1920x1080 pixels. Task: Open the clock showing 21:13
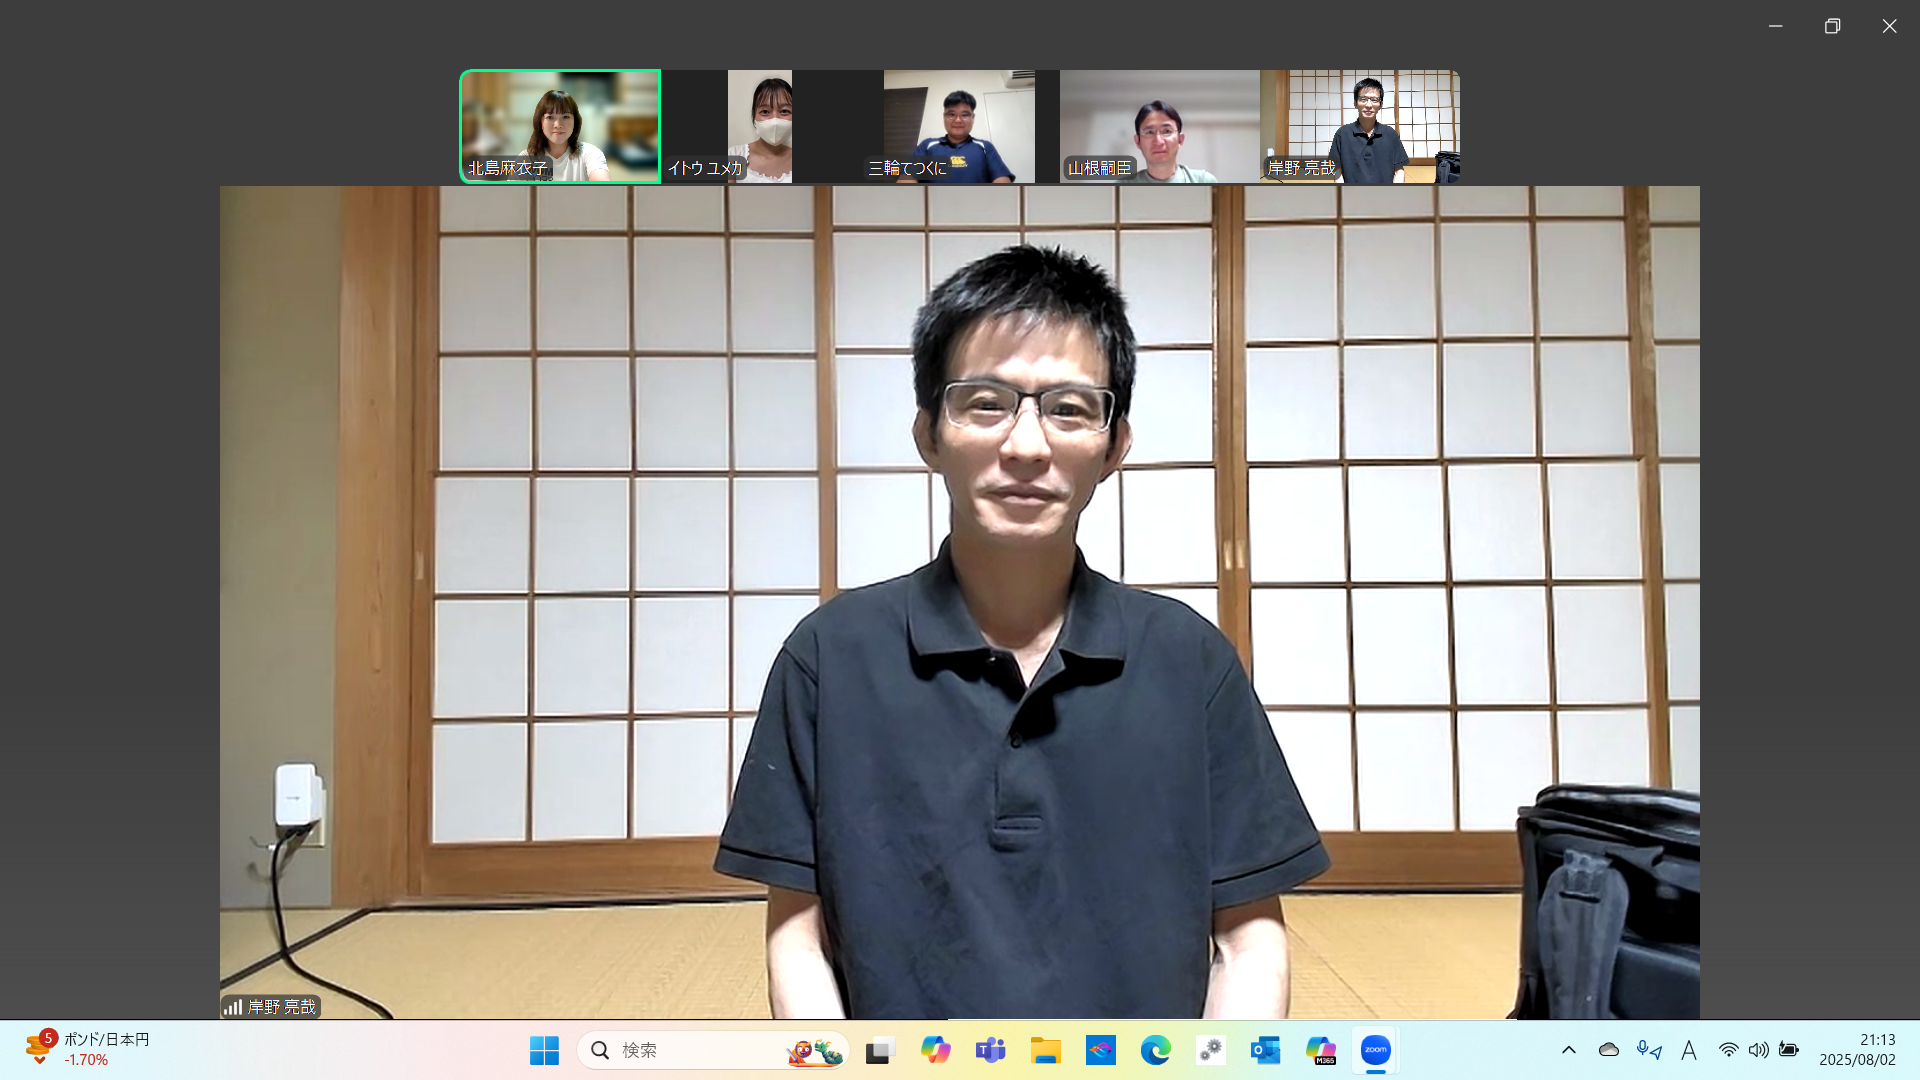click(x=1857, y=1050)
